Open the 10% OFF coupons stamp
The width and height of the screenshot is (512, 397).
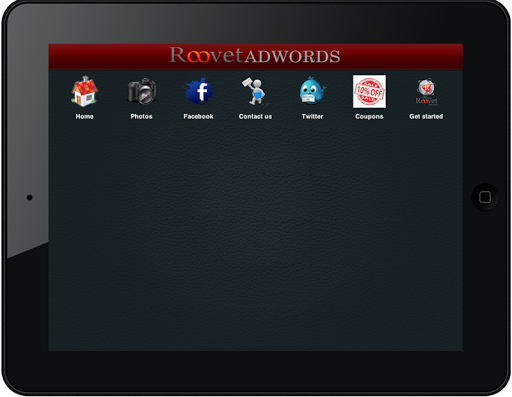(x=369, y=91)
